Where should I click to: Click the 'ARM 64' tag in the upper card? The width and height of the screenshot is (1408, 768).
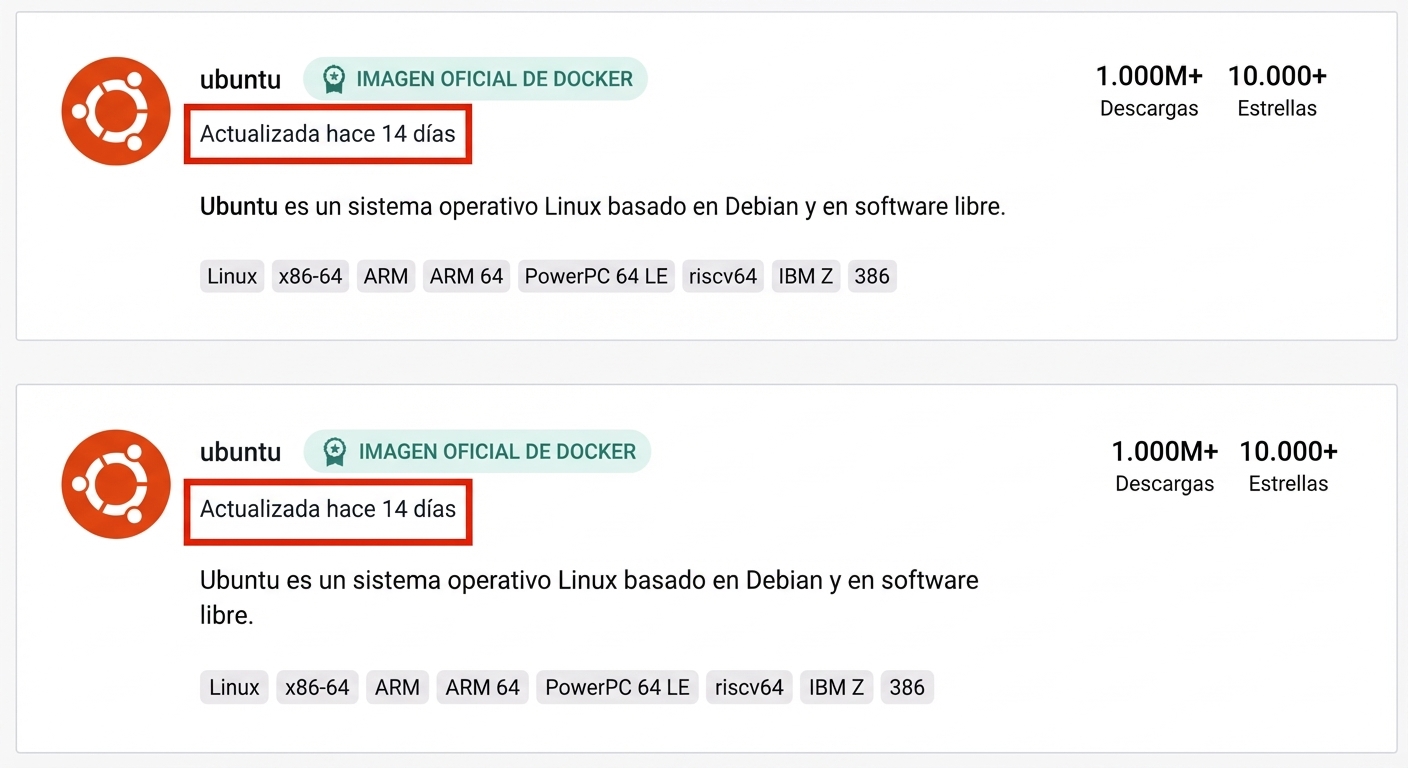[x=466, y=276]
